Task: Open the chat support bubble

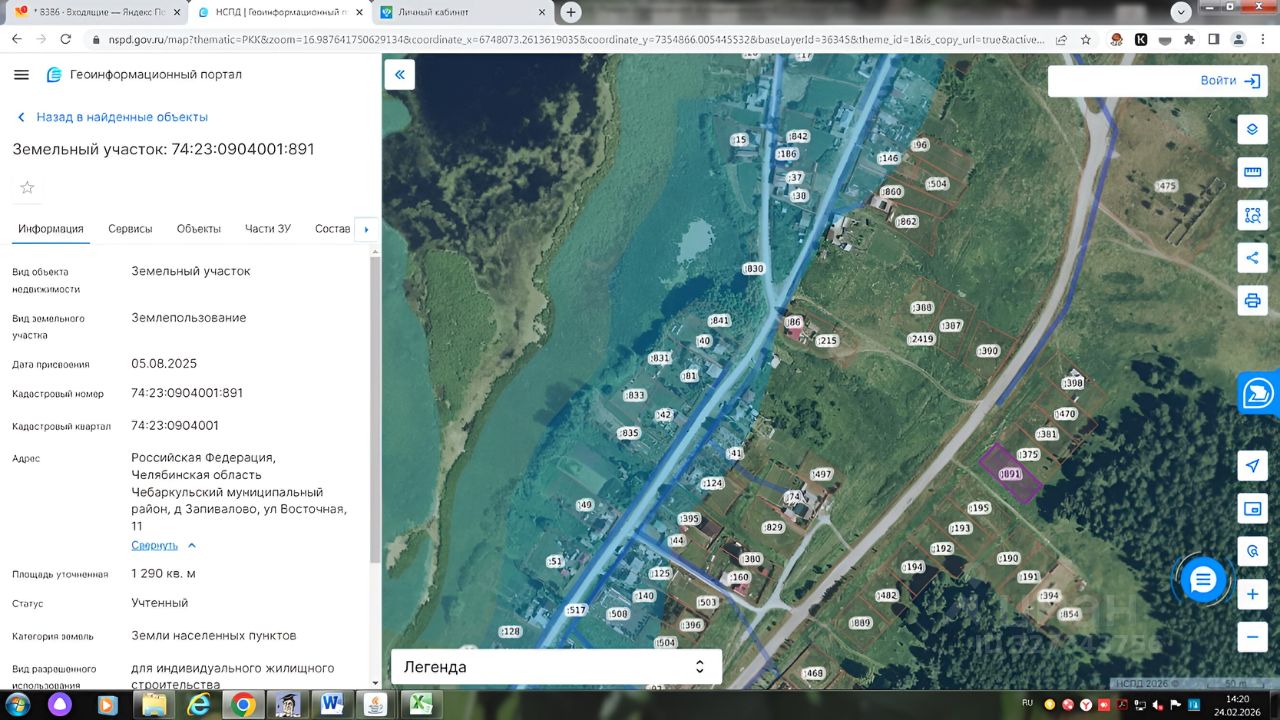Action: tap(1203, 580)
